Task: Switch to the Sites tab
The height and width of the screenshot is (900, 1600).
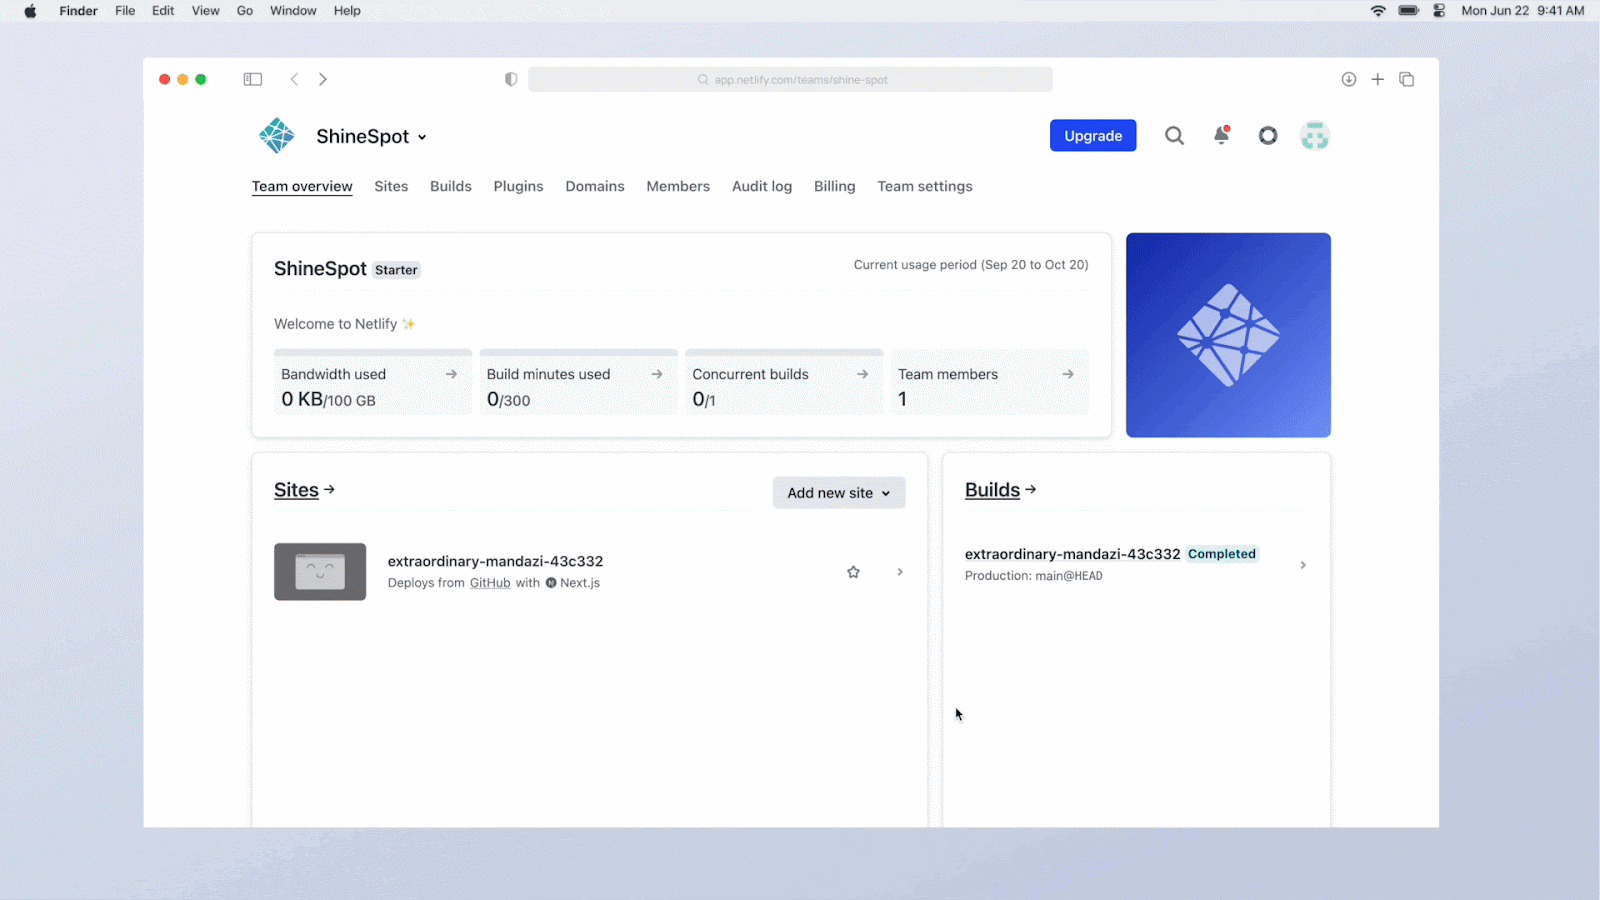Action: click(391, 186)
